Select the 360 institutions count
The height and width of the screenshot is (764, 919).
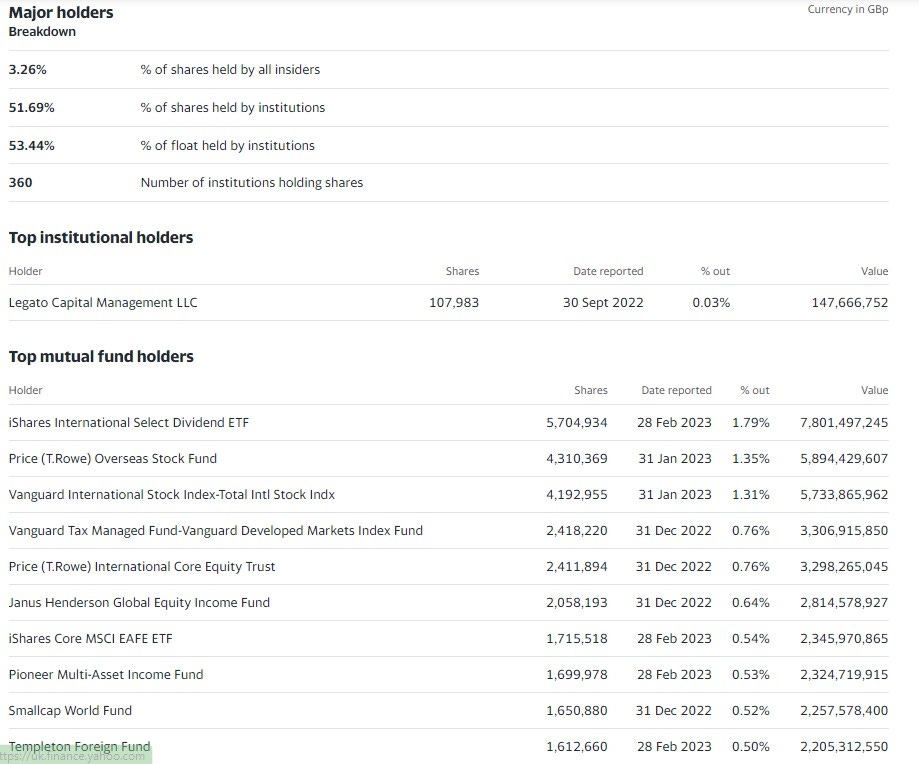point(21,182)
